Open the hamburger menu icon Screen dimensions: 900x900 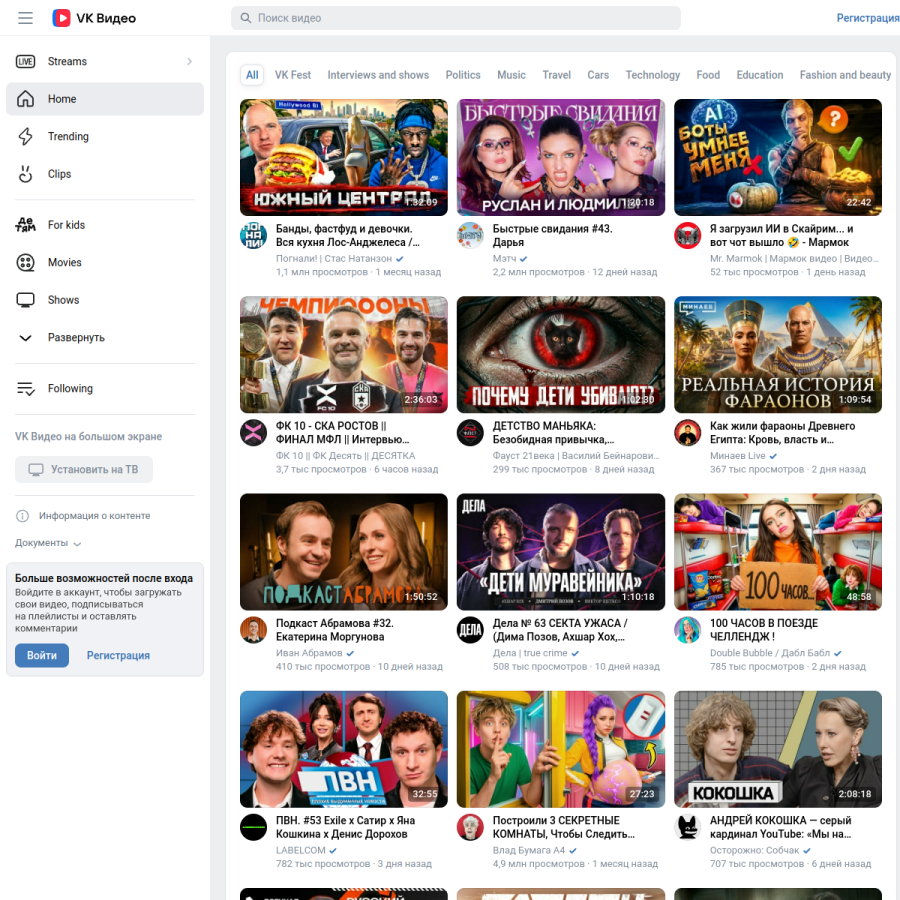[x=25, y=18]
